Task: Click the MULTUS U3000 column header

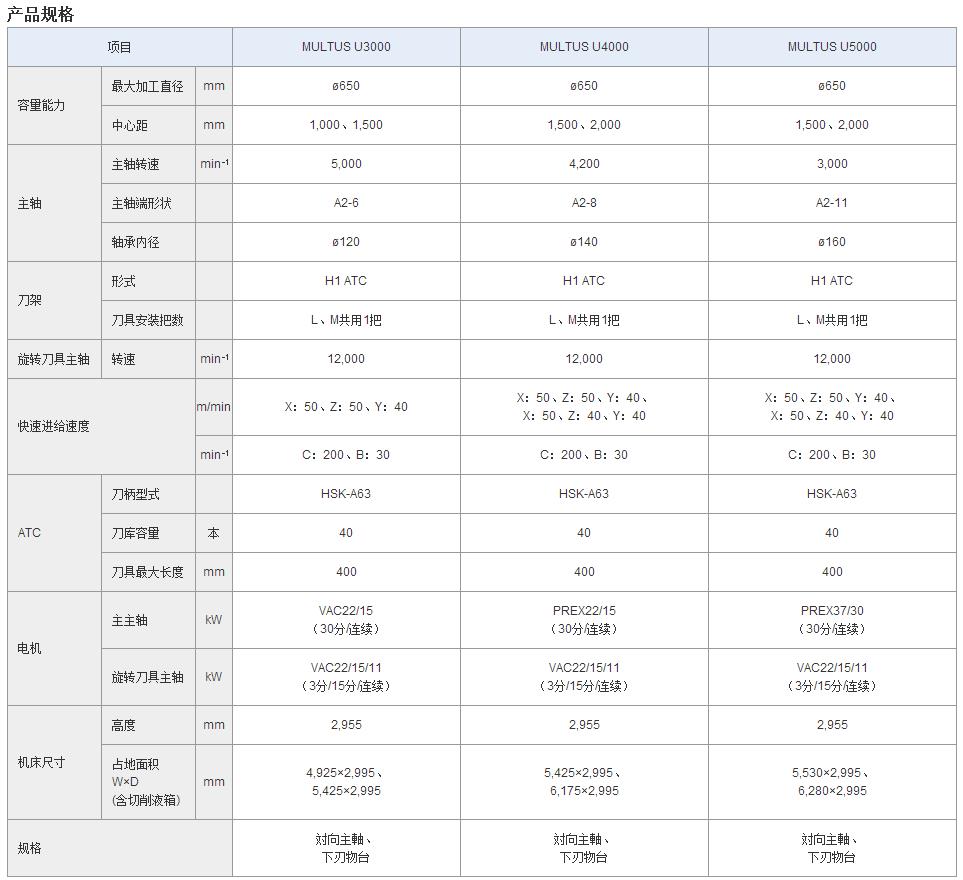Action: point(346,47)
